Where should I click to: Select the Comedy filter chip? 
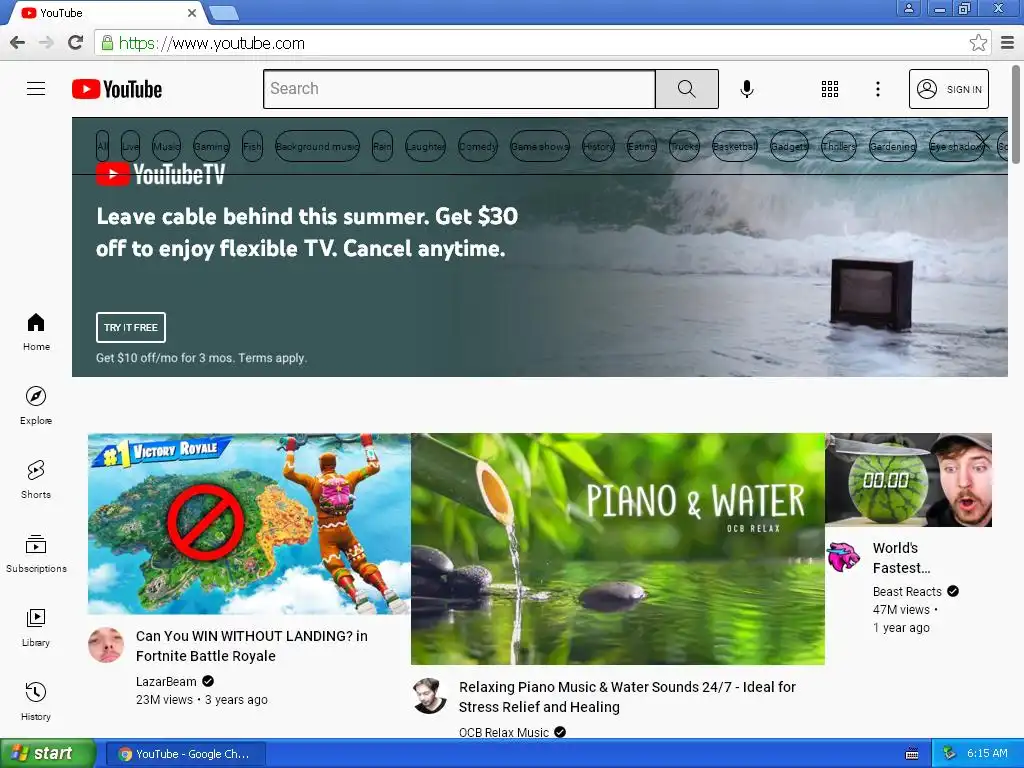(x=477, y=146)
